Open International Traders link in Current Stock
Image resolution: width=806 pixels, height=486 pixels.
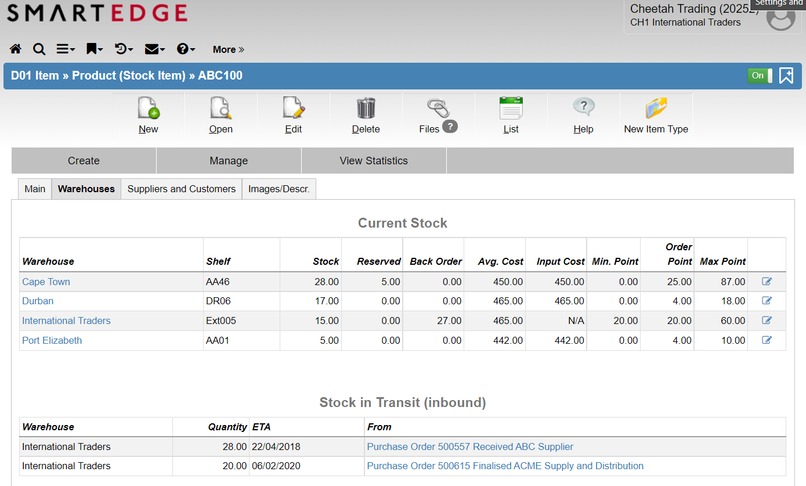[x=66, y=320]
